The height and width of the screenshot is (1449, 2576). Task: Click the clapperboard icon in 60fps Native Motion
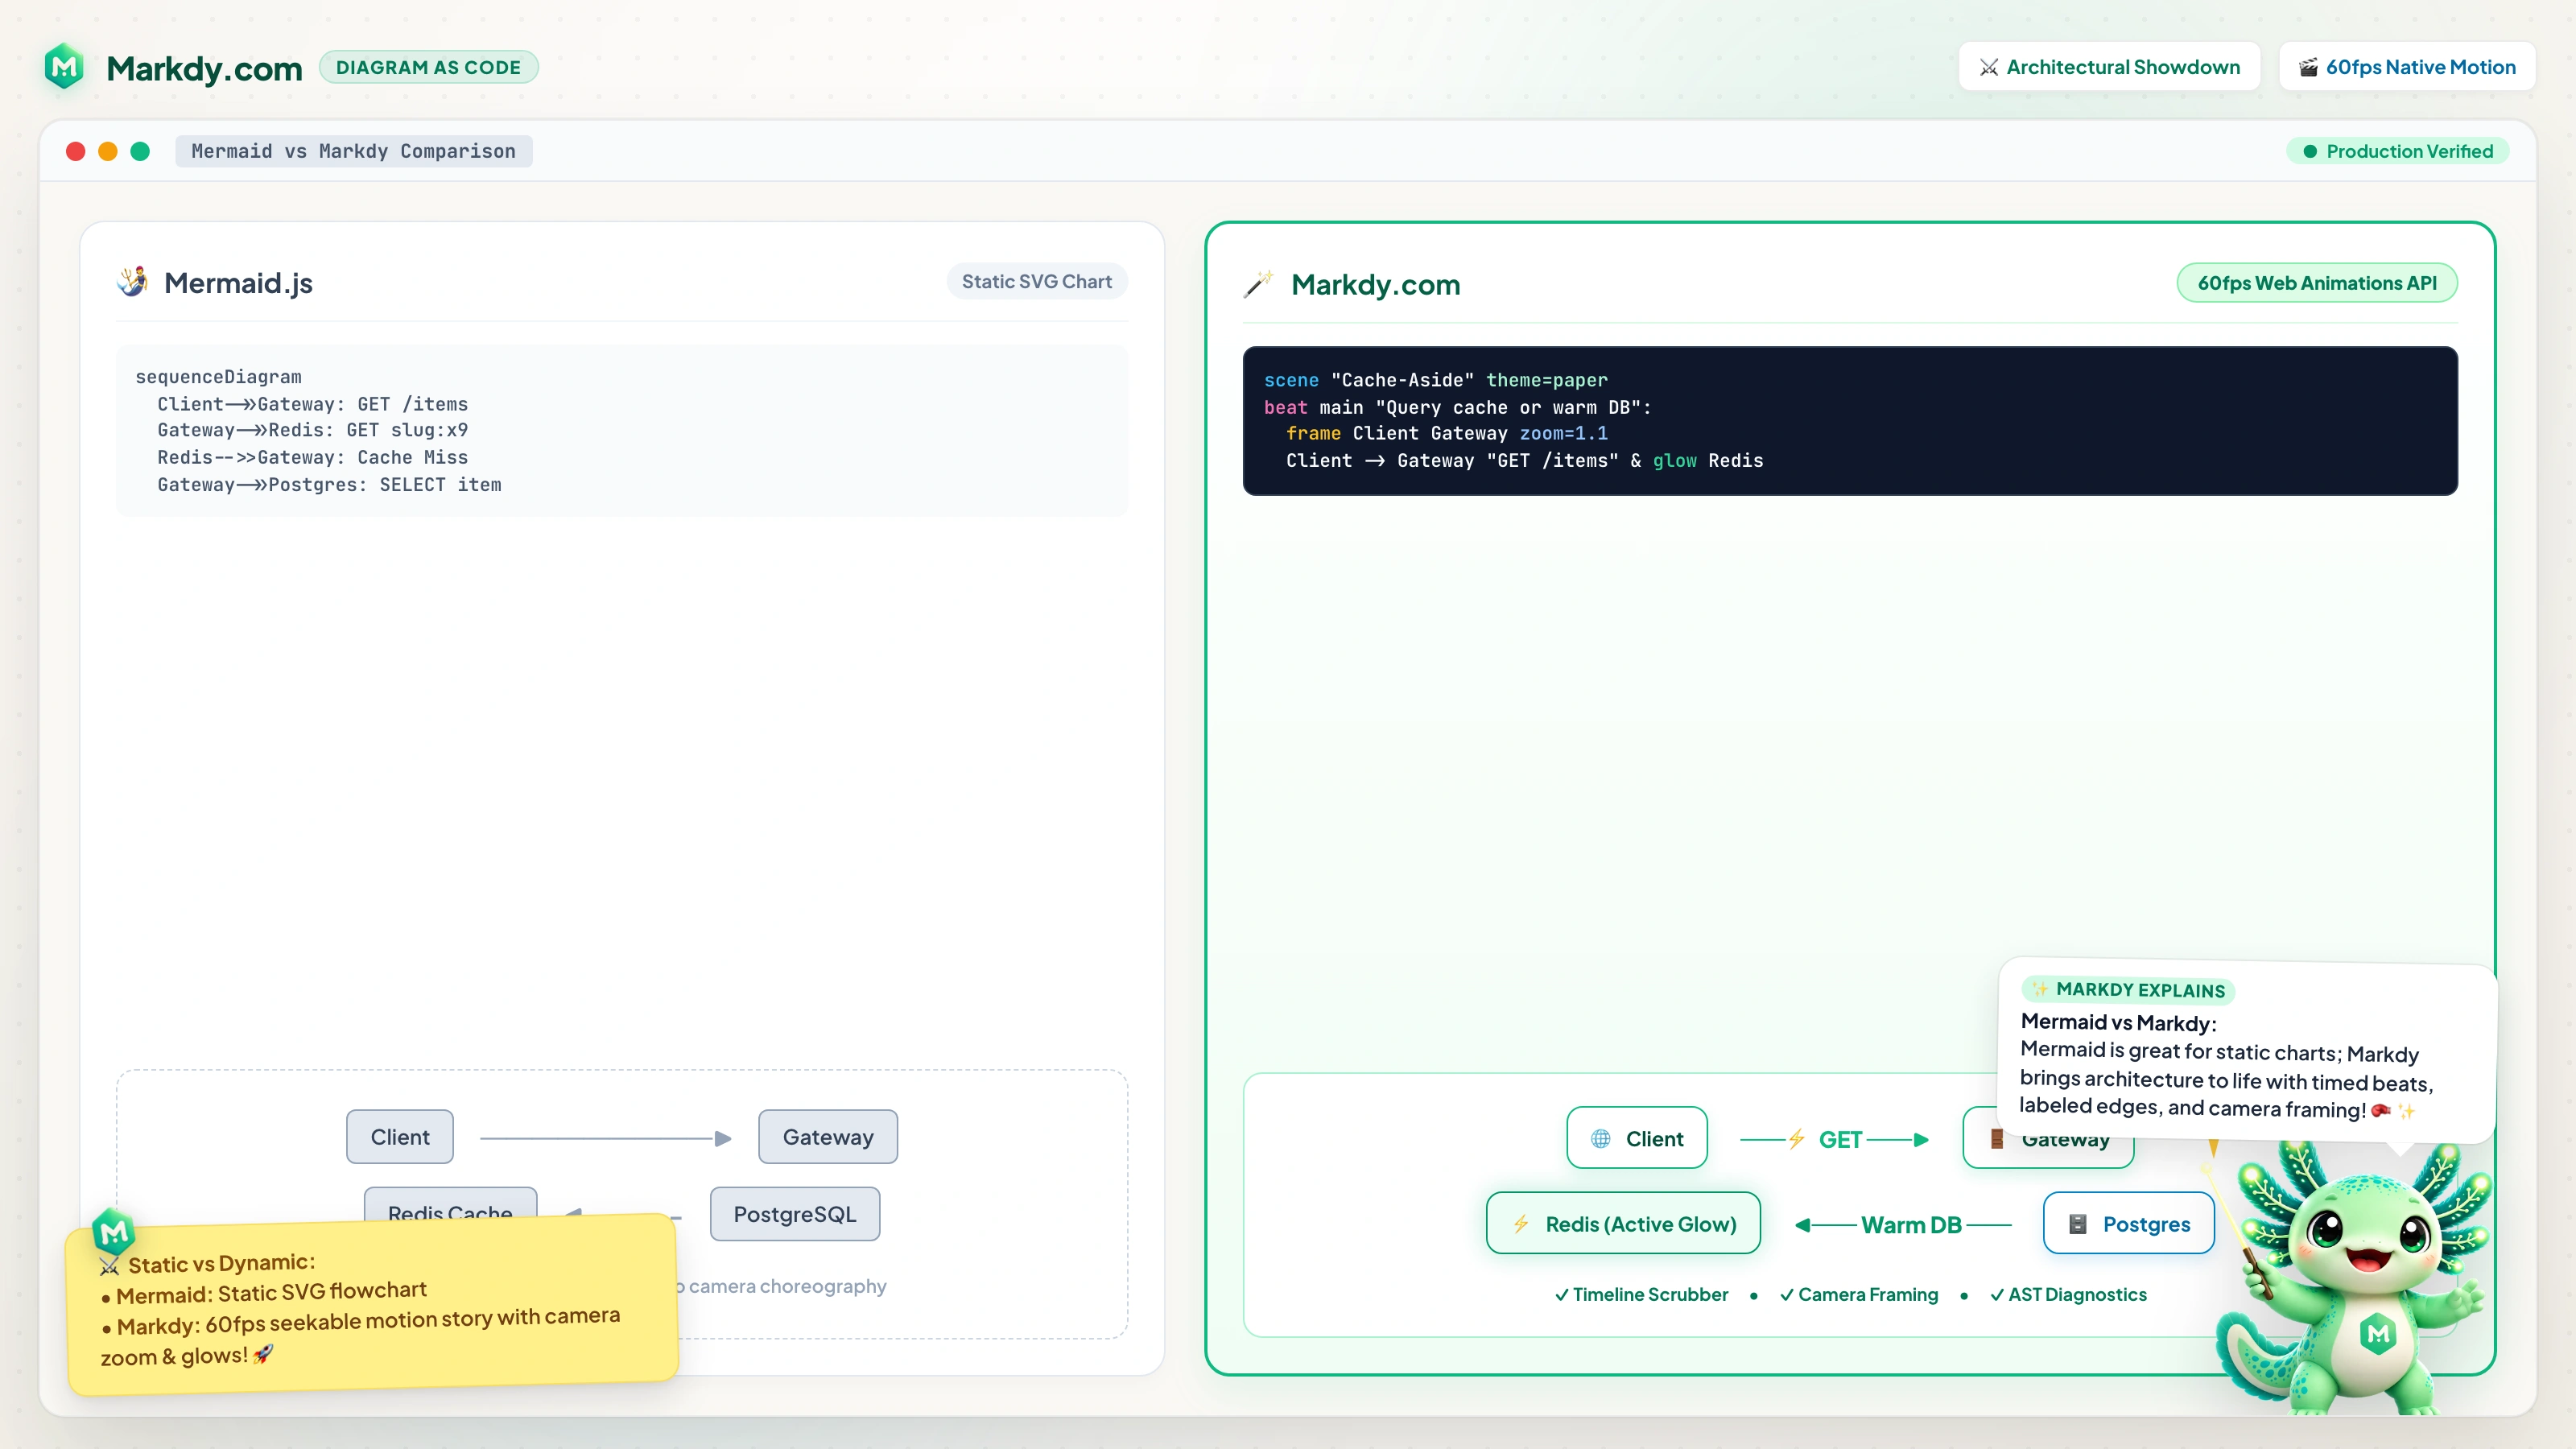[2308, 67]
